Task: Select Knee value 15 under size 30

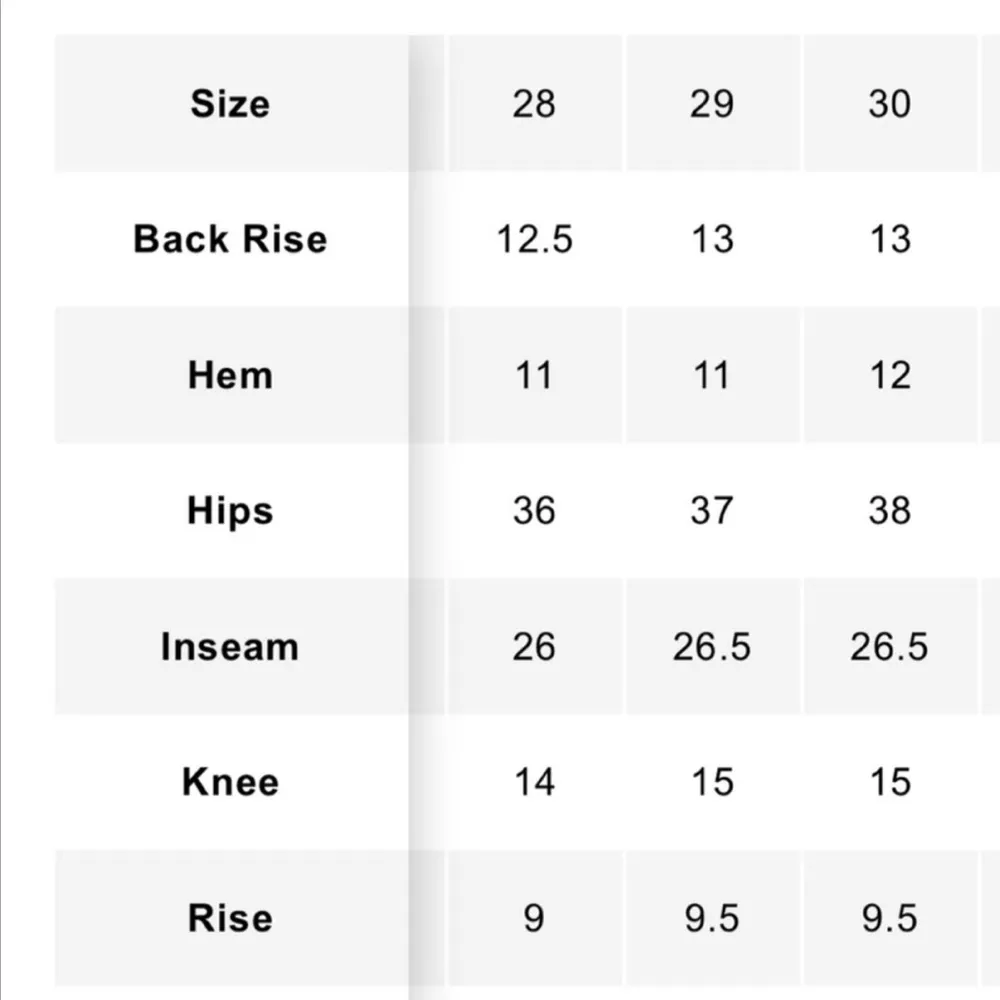Action: [x=889, y=782]
